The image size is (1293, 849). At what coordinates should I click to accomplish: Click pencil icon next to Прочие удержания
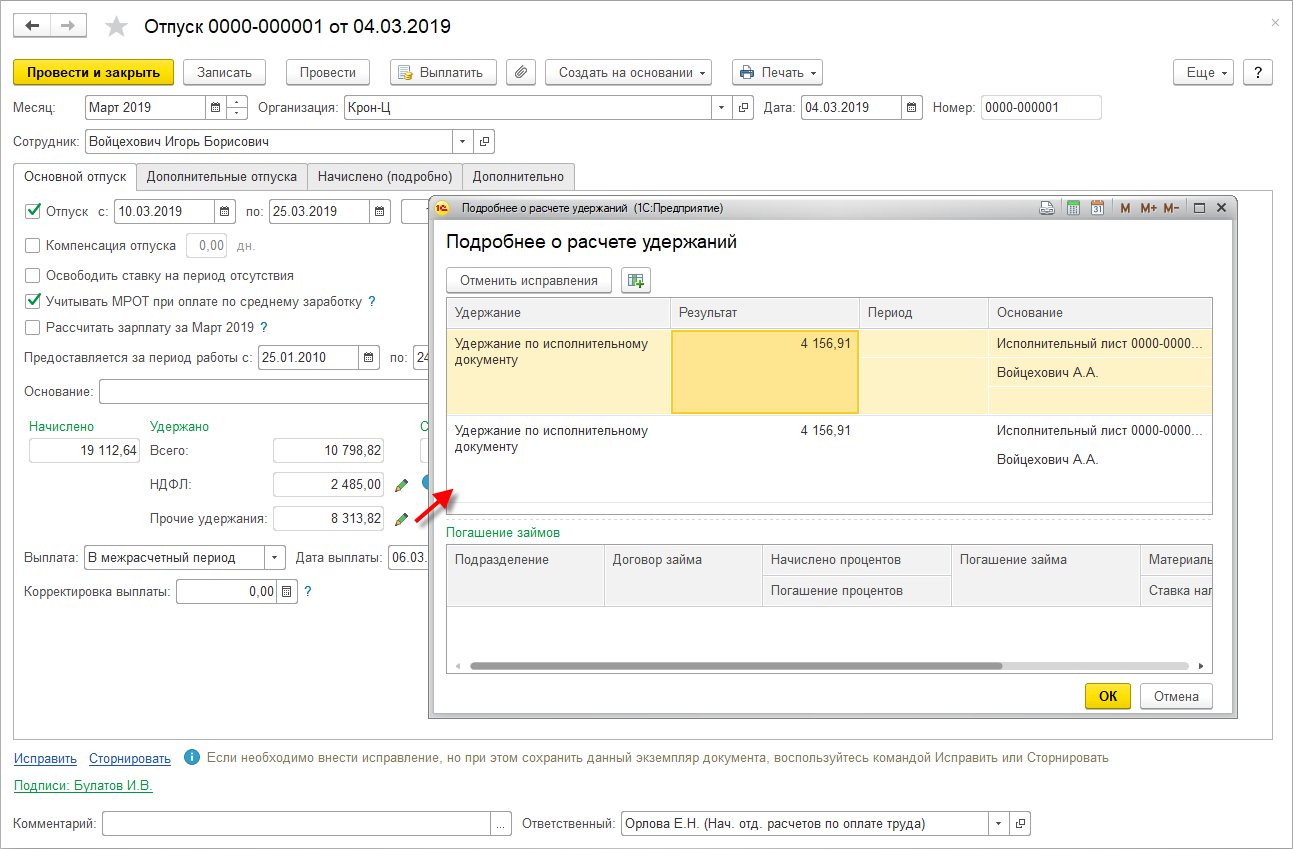(x=401, y=519)
